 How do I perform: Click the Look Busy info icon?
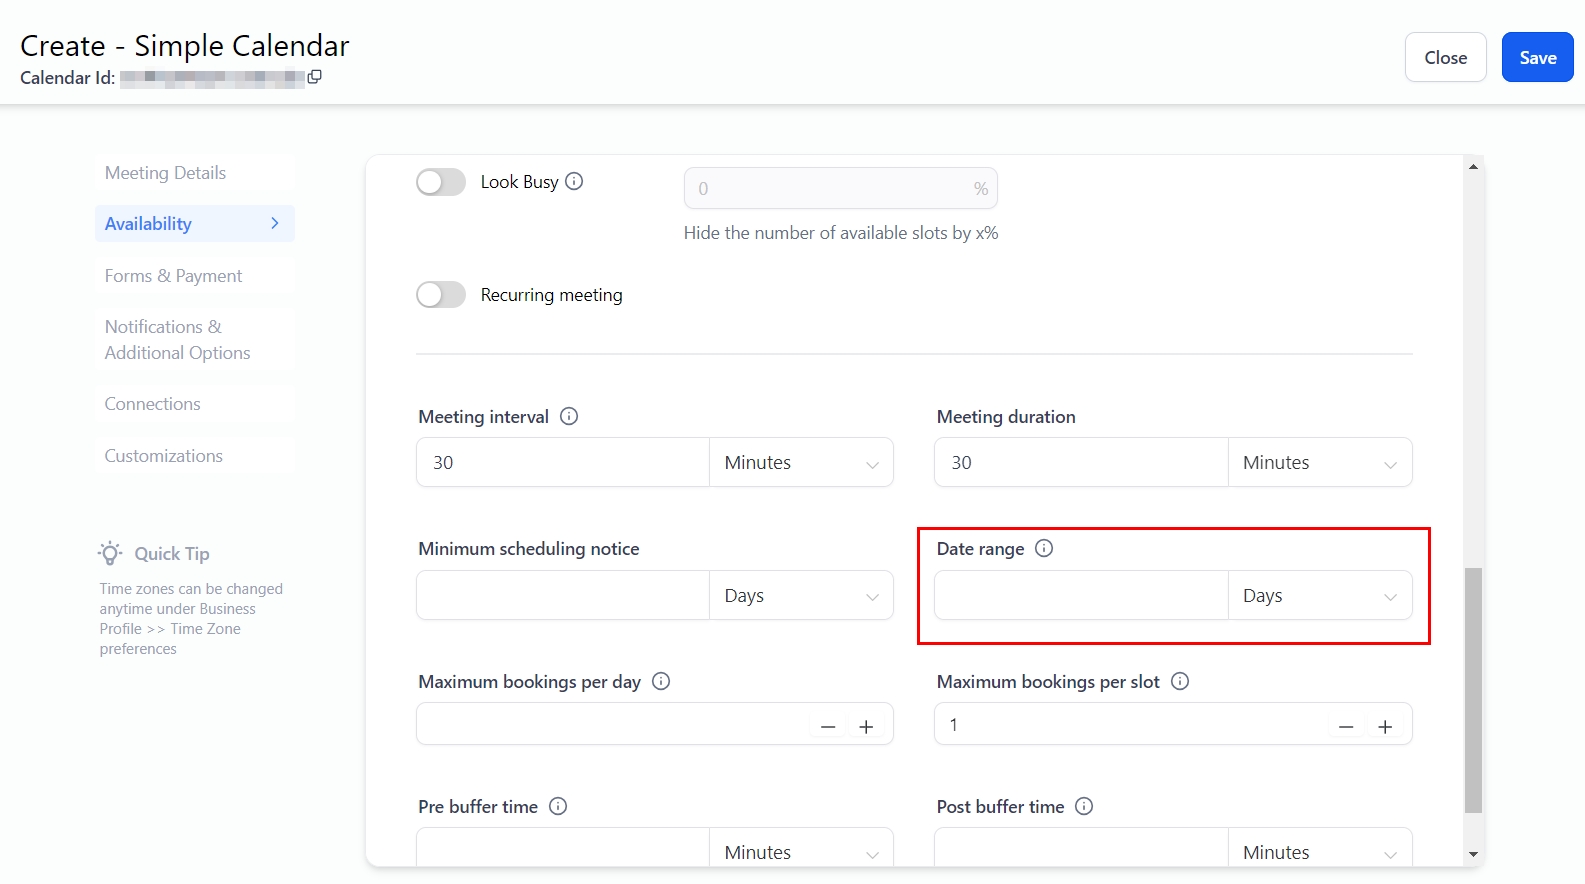(574, 181)
